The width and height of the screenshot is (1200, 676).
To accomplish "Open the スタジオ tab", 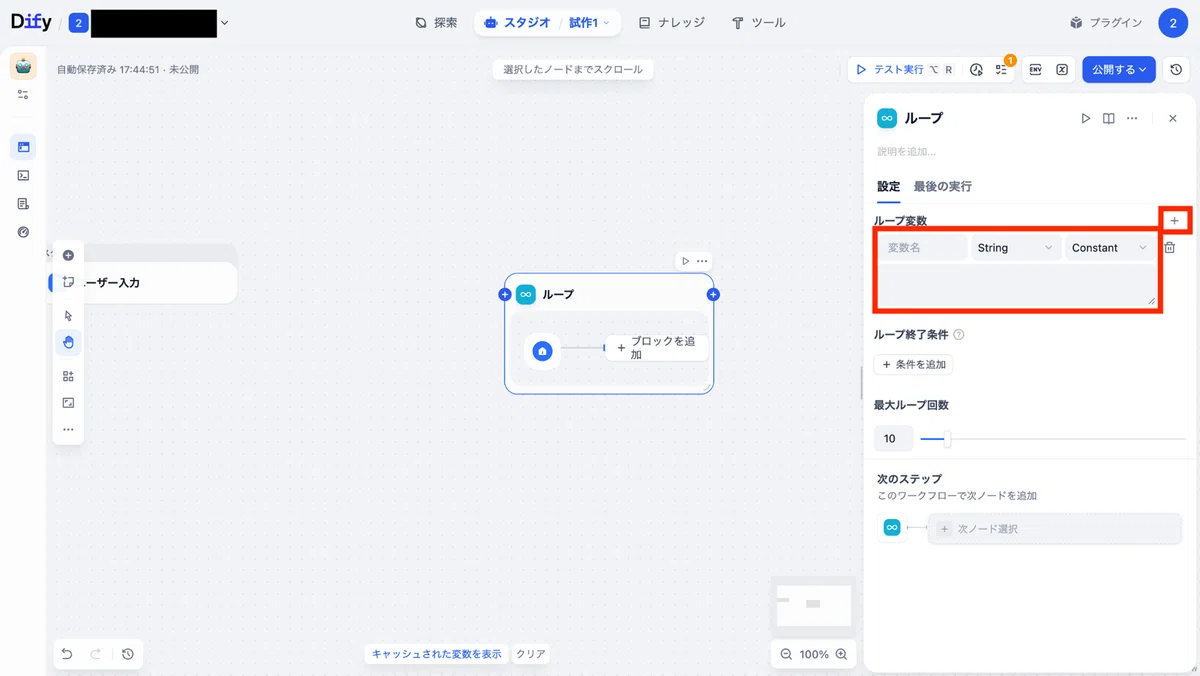I will click(x=517, y=22).
